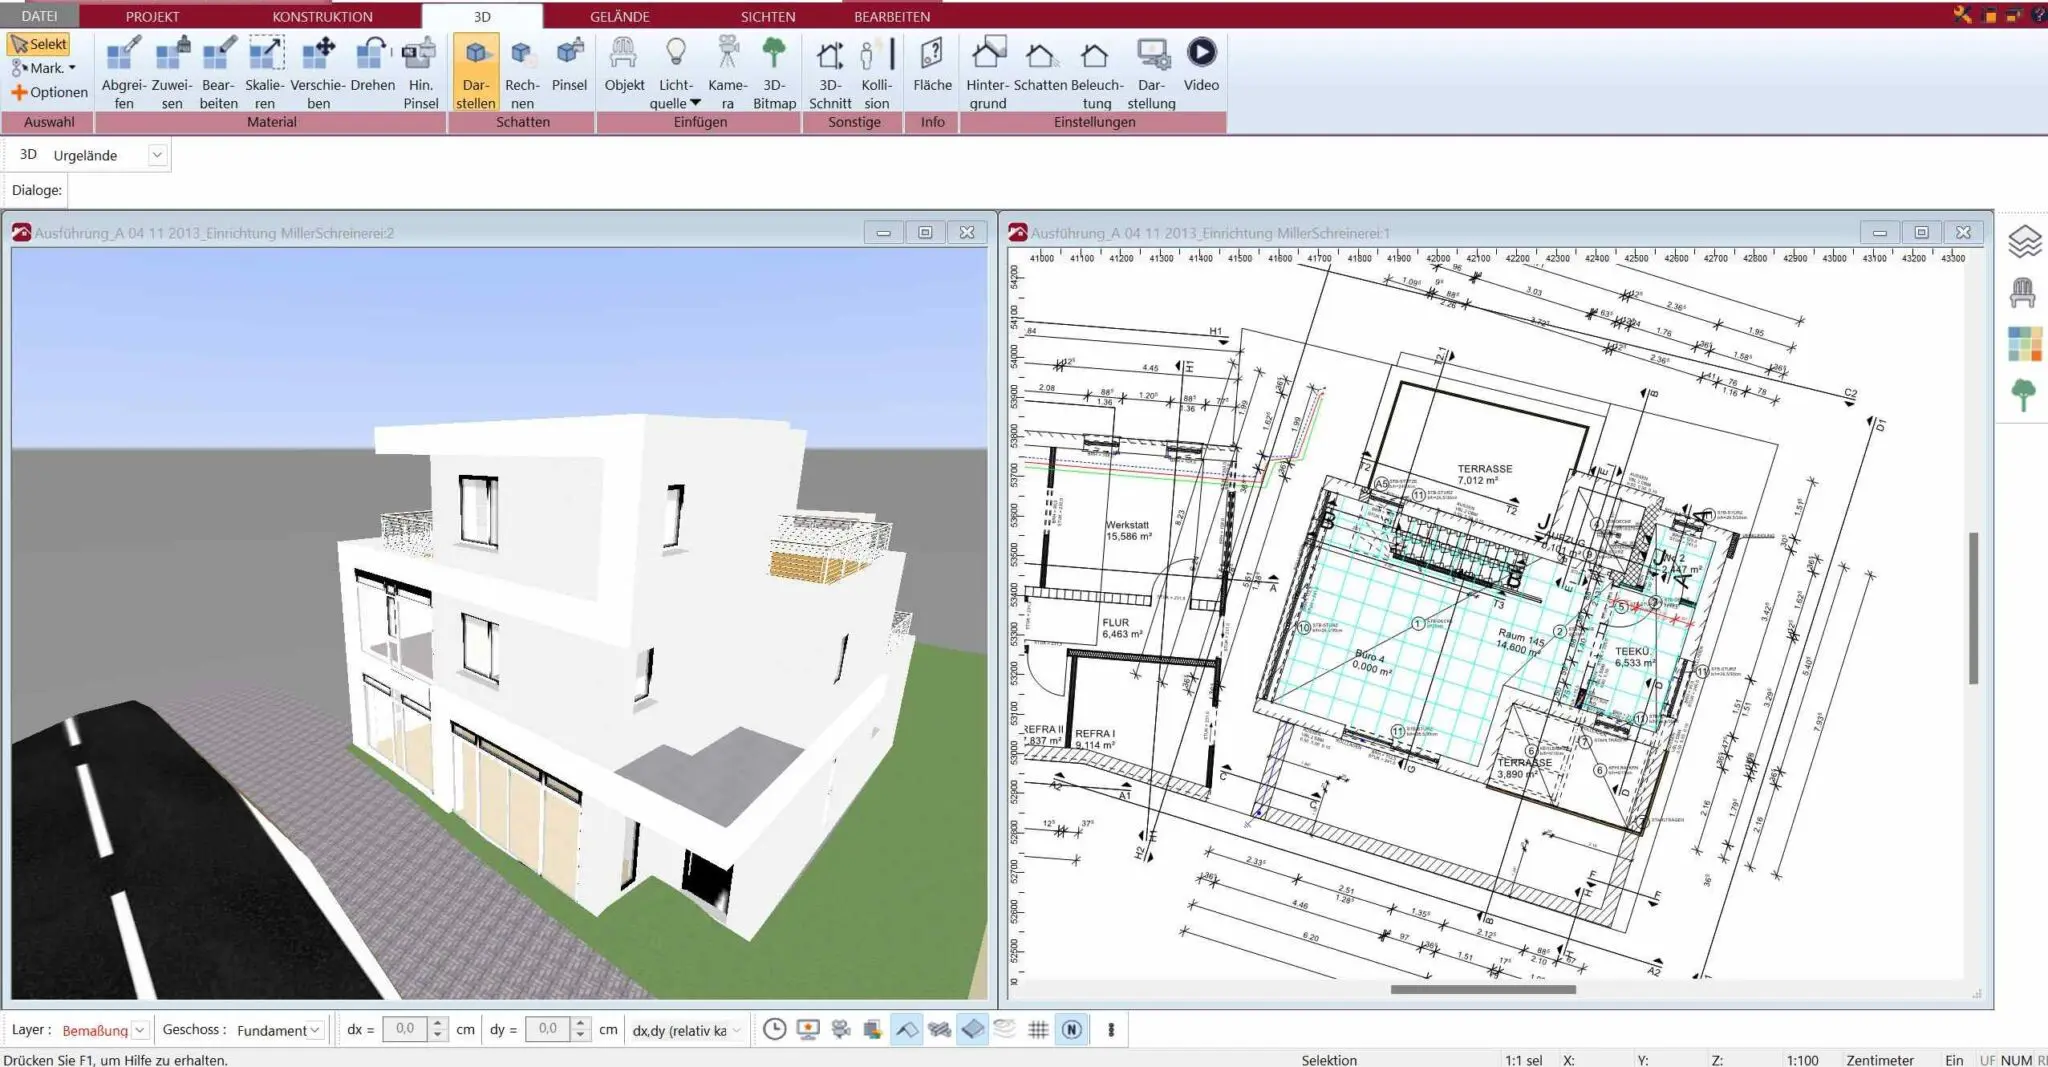This screenshot has width=2048, height=1067.
Task: Toggle Schatten Darstellen shadow display
Action: pos(476,70)
